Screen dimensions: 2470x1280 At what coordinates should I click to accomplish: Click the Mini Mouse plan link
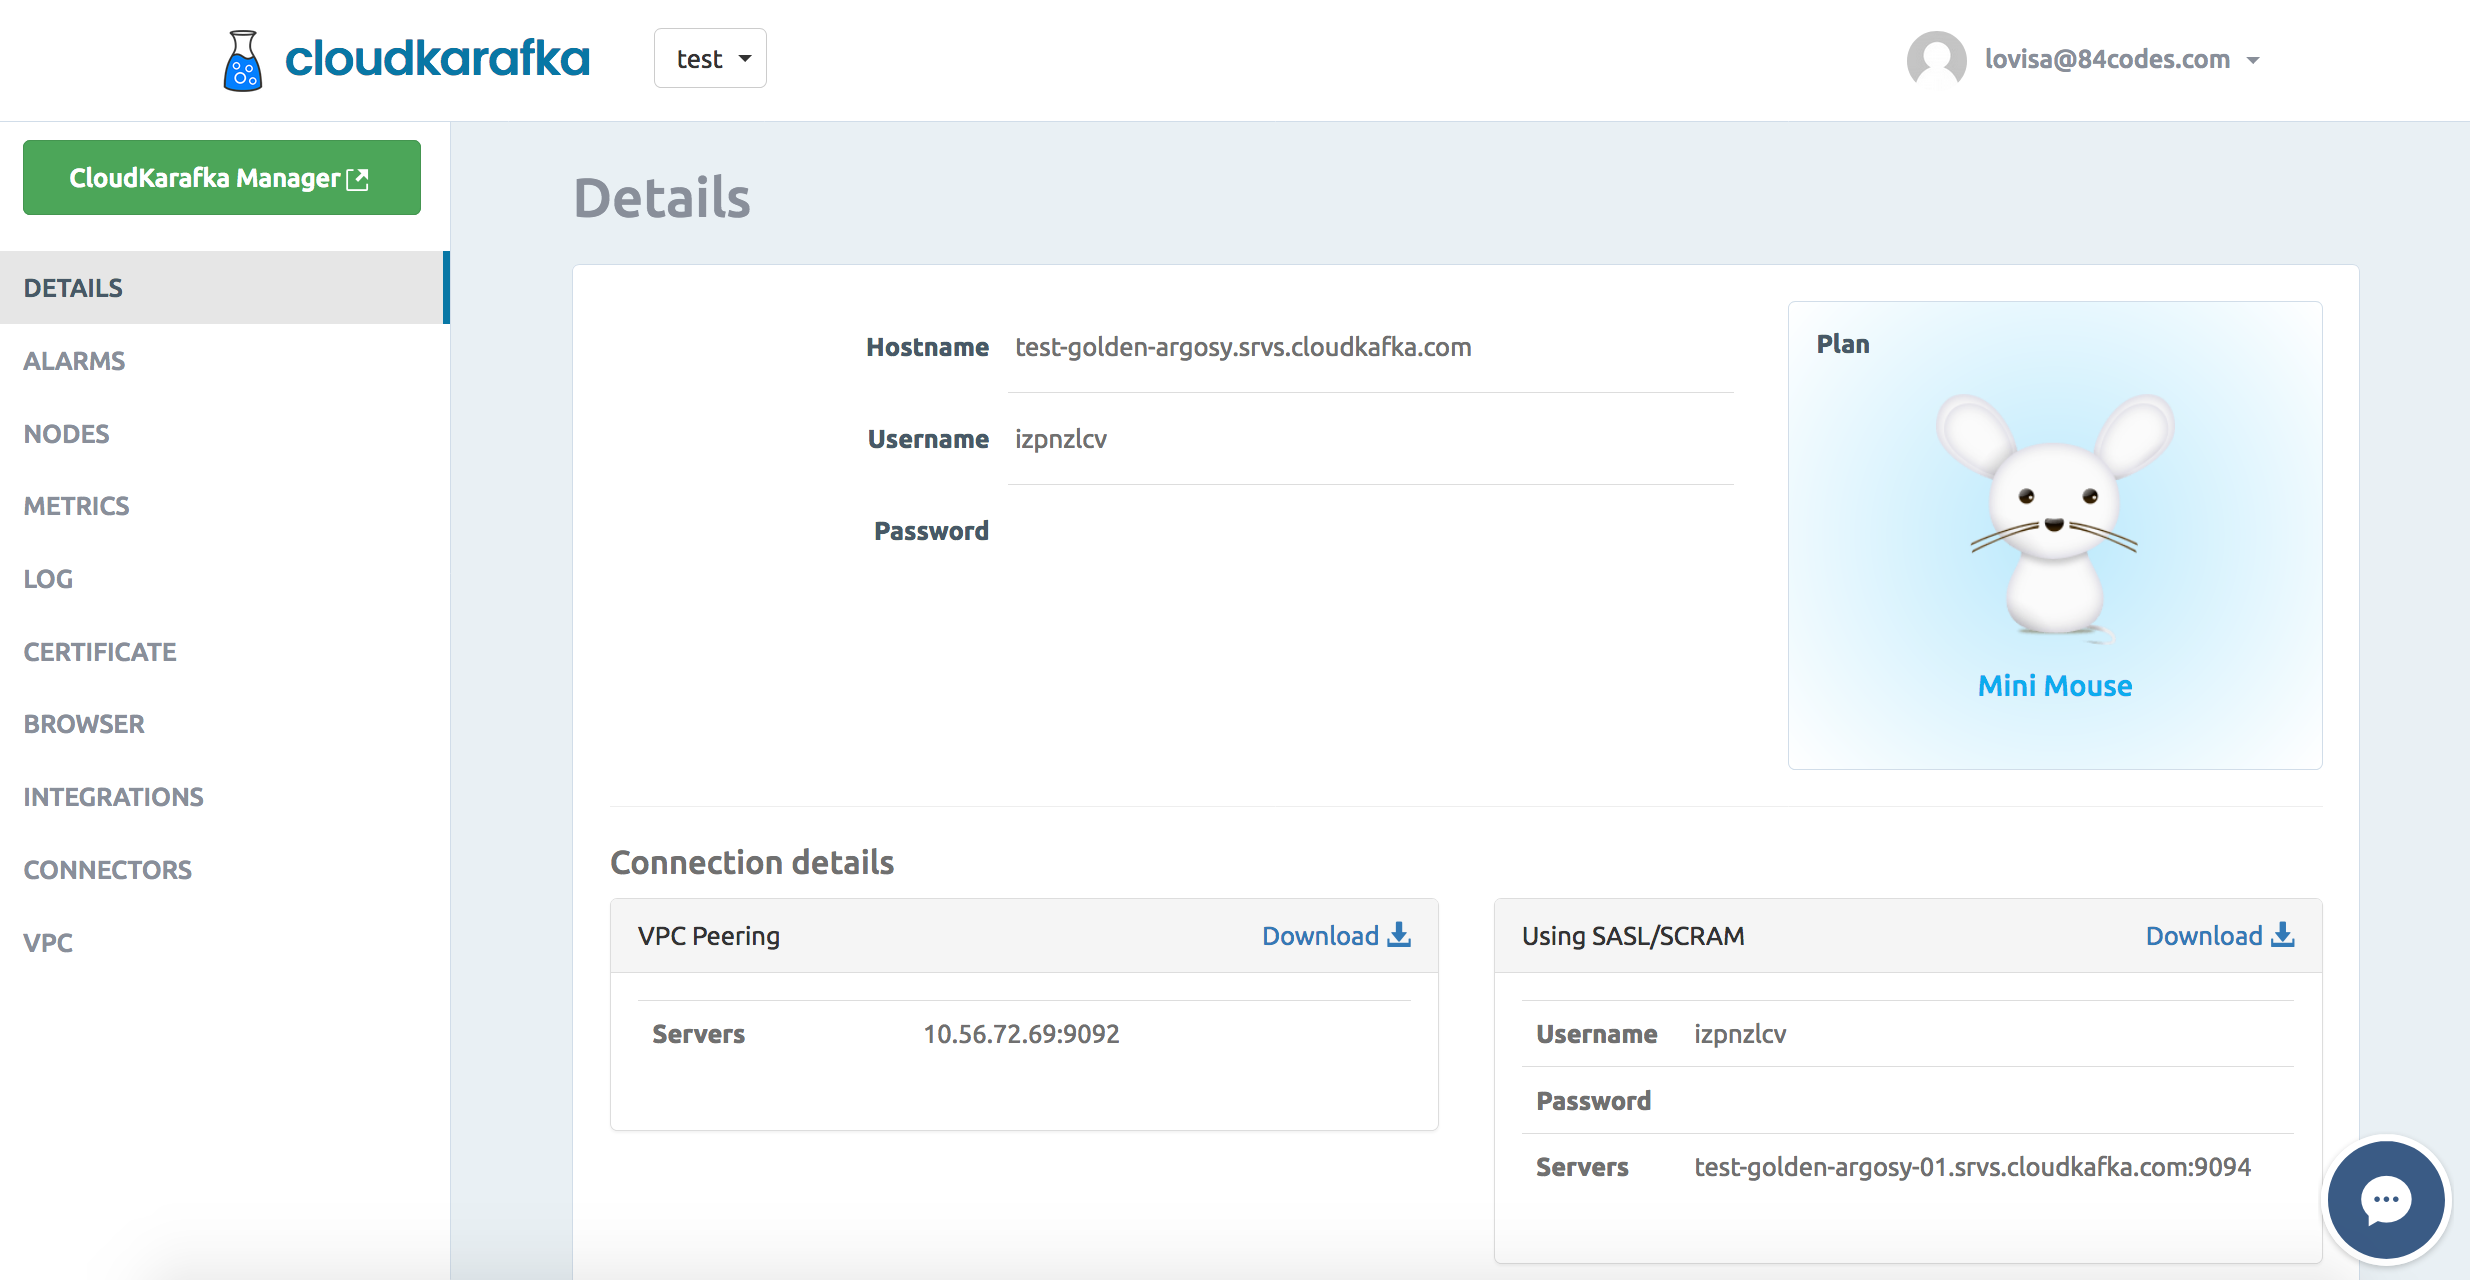click(x=2055, y=686)
